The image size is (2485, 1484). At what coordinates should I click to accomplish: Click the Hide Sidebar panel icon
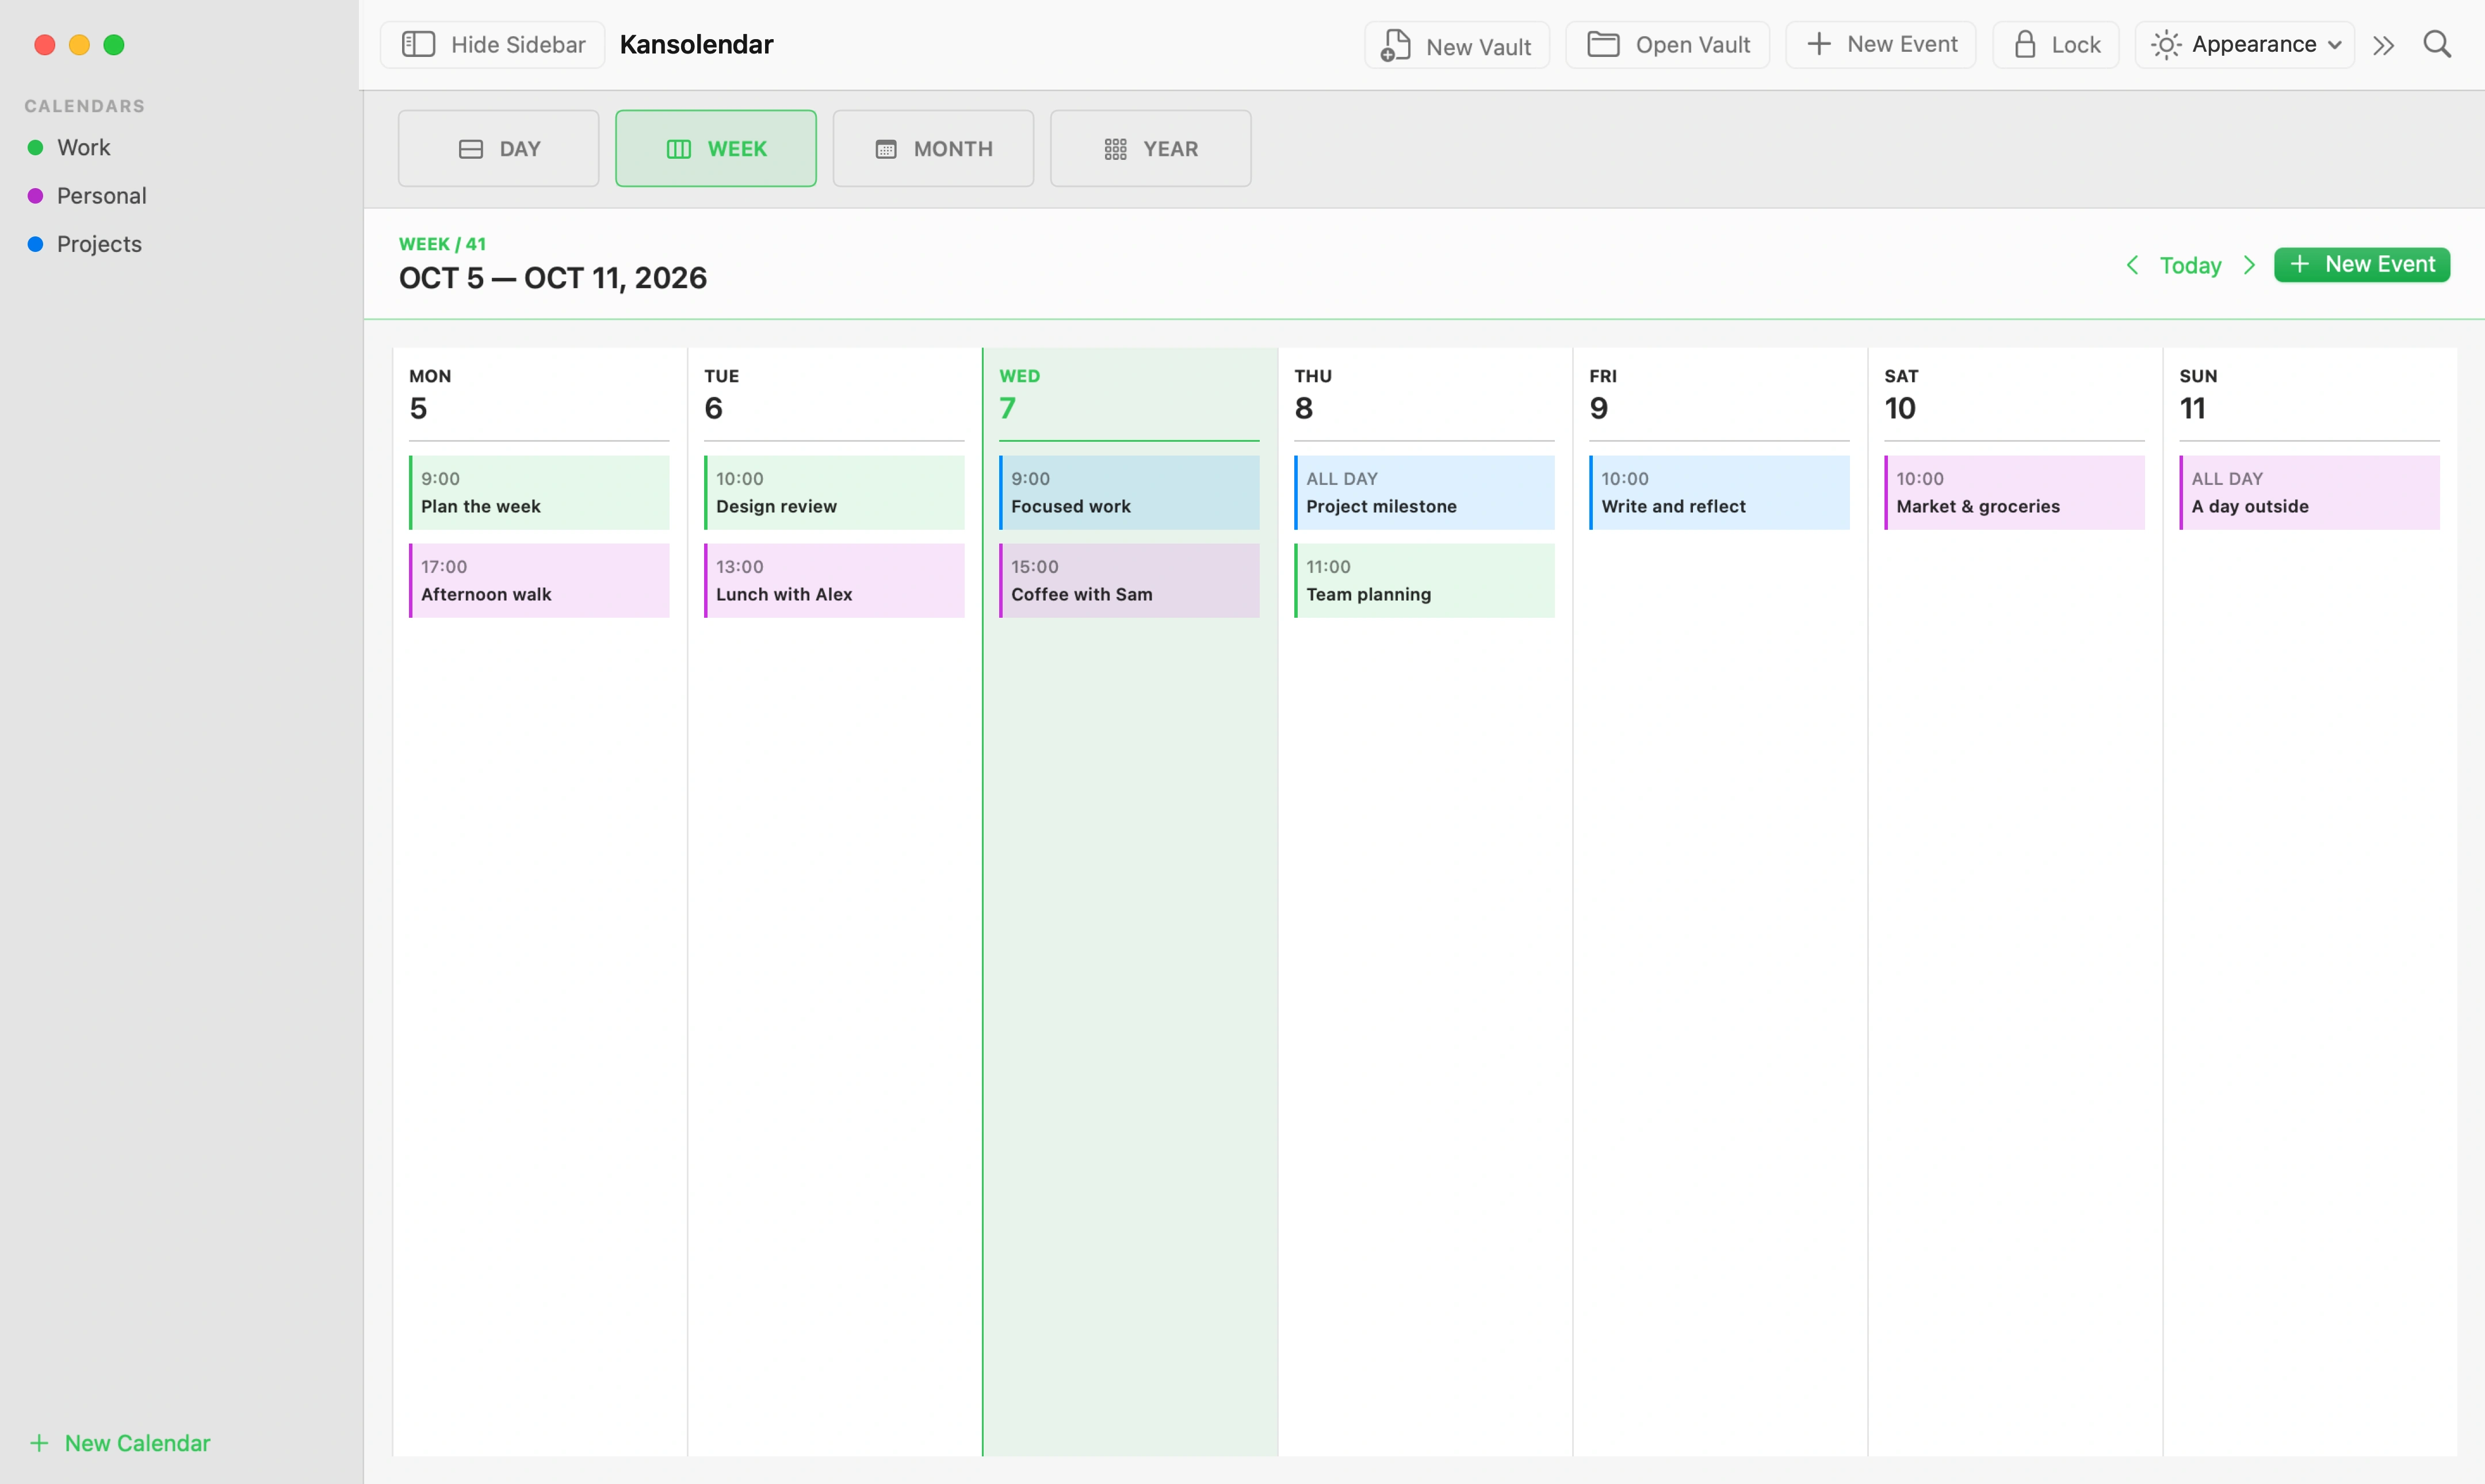coord(418,44)
